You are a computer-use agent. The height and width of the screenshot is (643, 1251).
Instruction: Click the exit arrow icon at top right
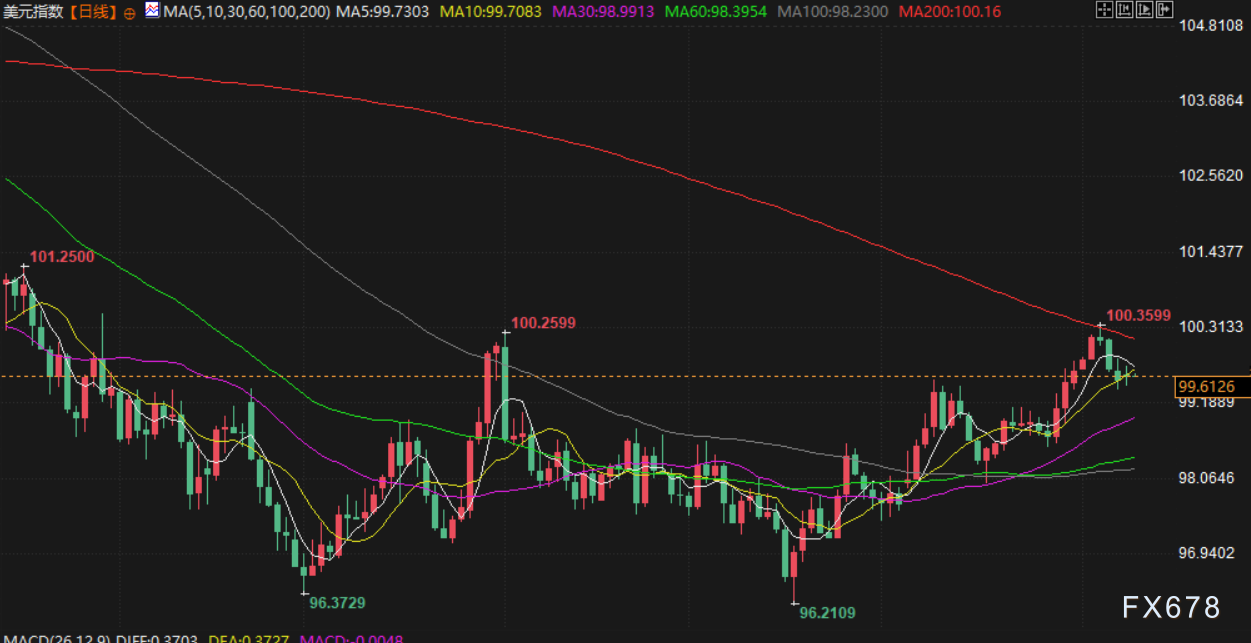[x=1165, y=11]
